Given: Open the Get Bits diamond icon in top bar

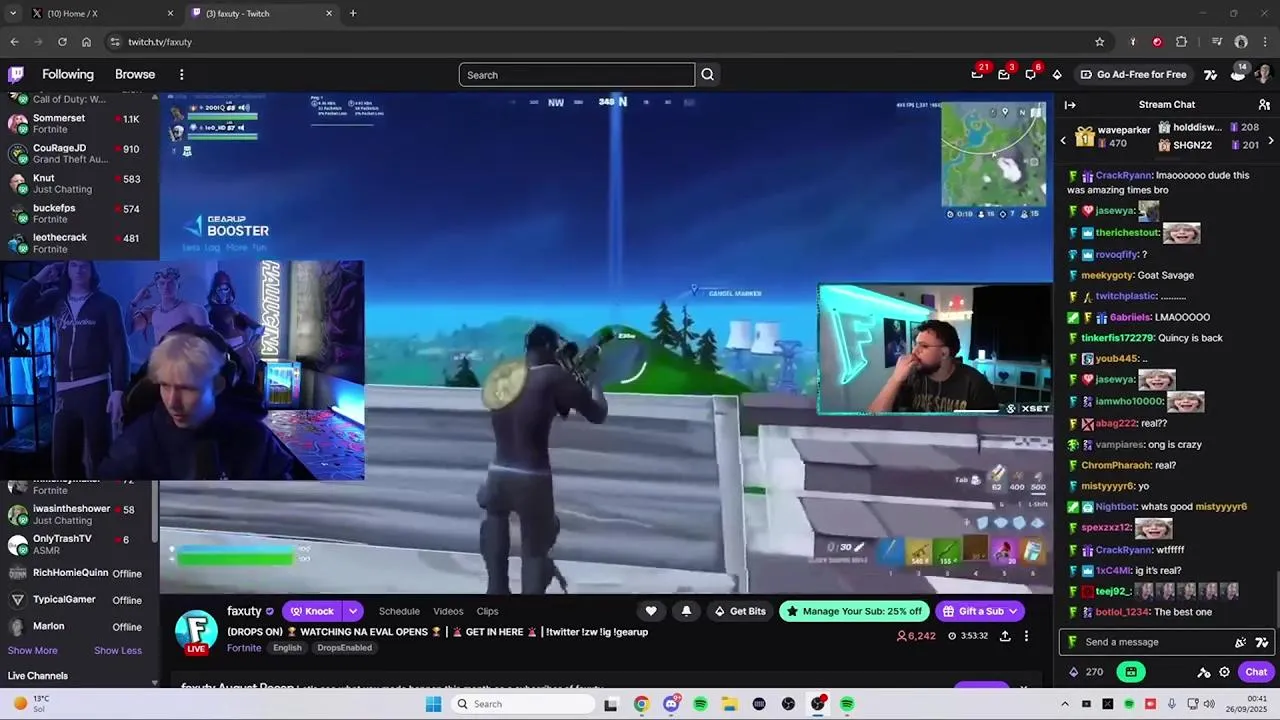Looking at the screenshot, I should [x=1057, y=74].
